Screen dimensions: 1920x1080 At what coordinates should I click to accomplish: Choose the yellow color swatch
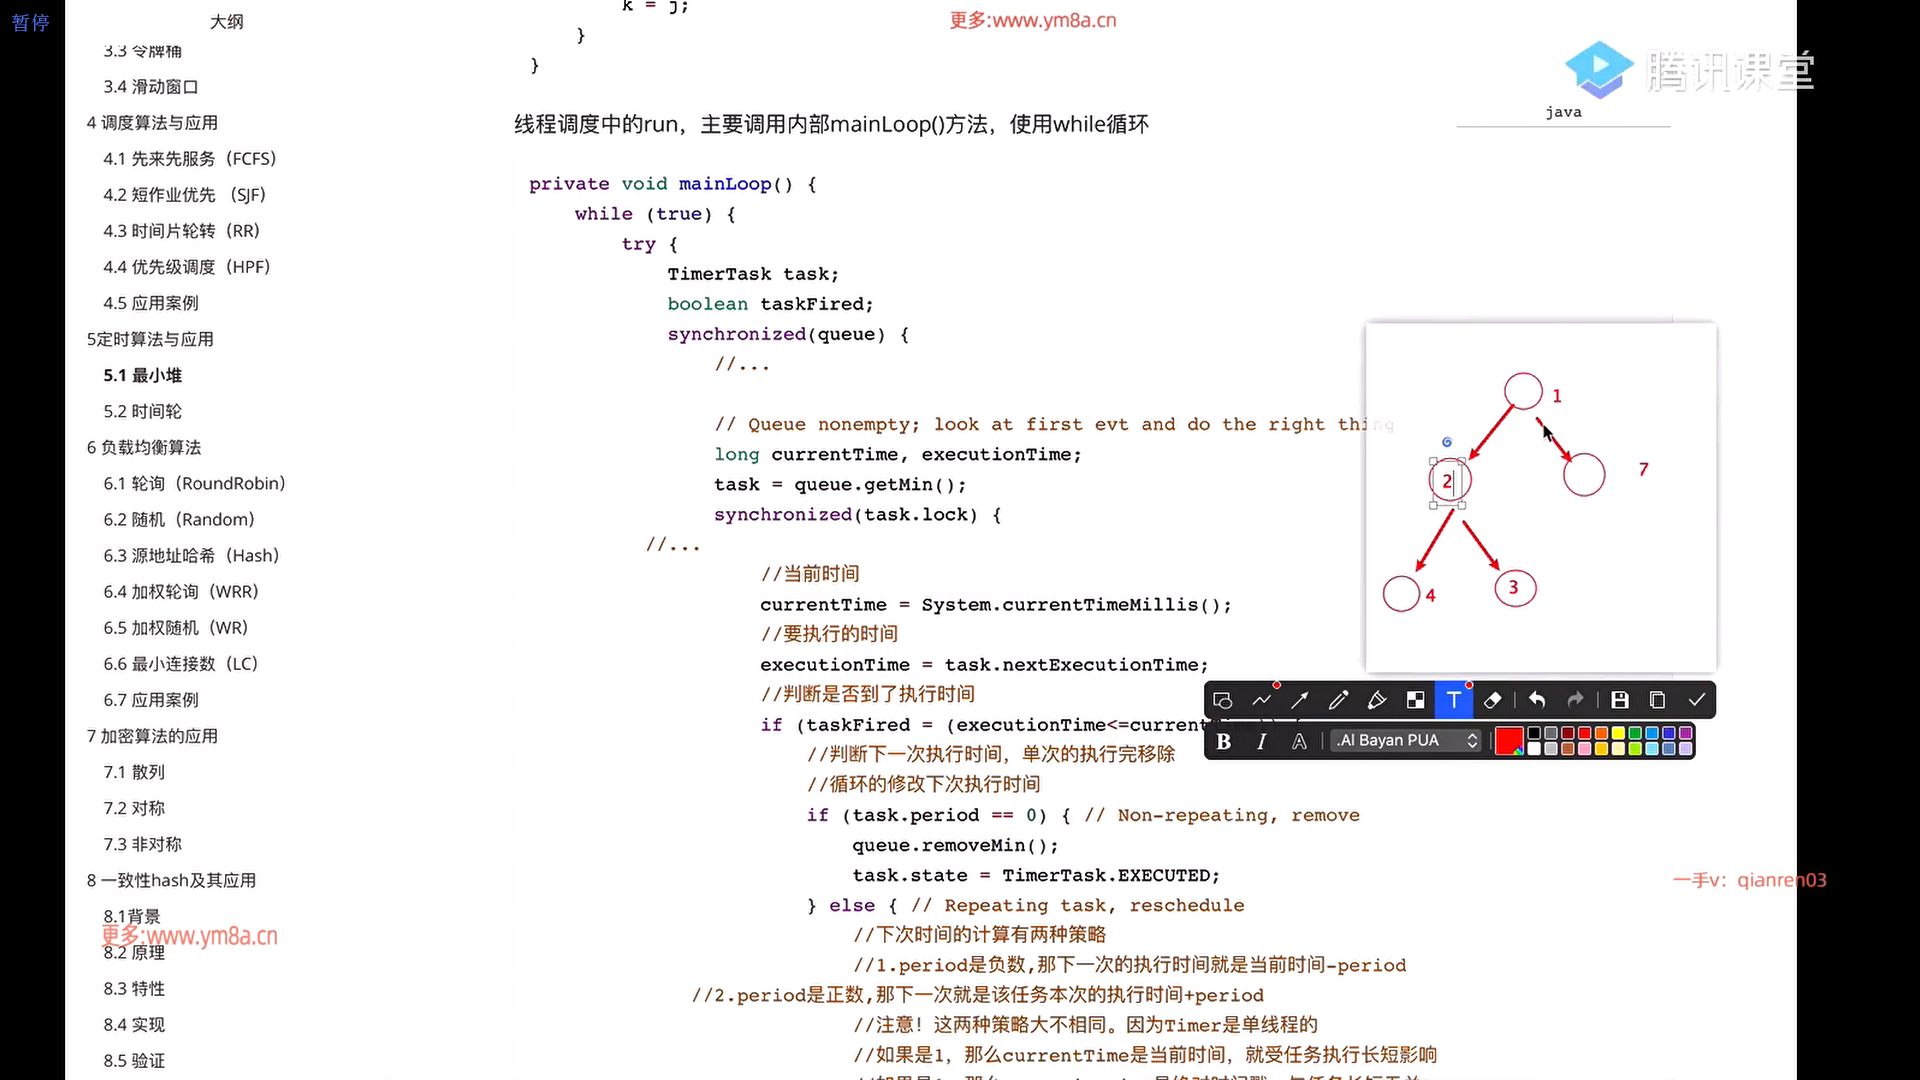click(1618, 734)
